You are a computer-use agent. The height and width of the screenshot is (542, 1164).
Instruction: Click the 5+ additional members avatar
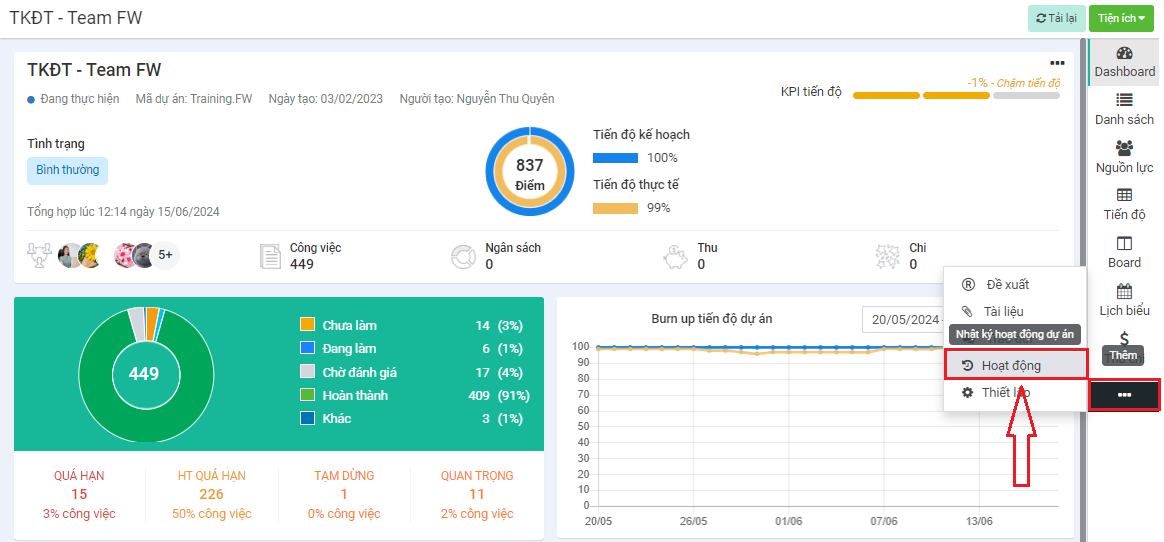coord(165,256)
